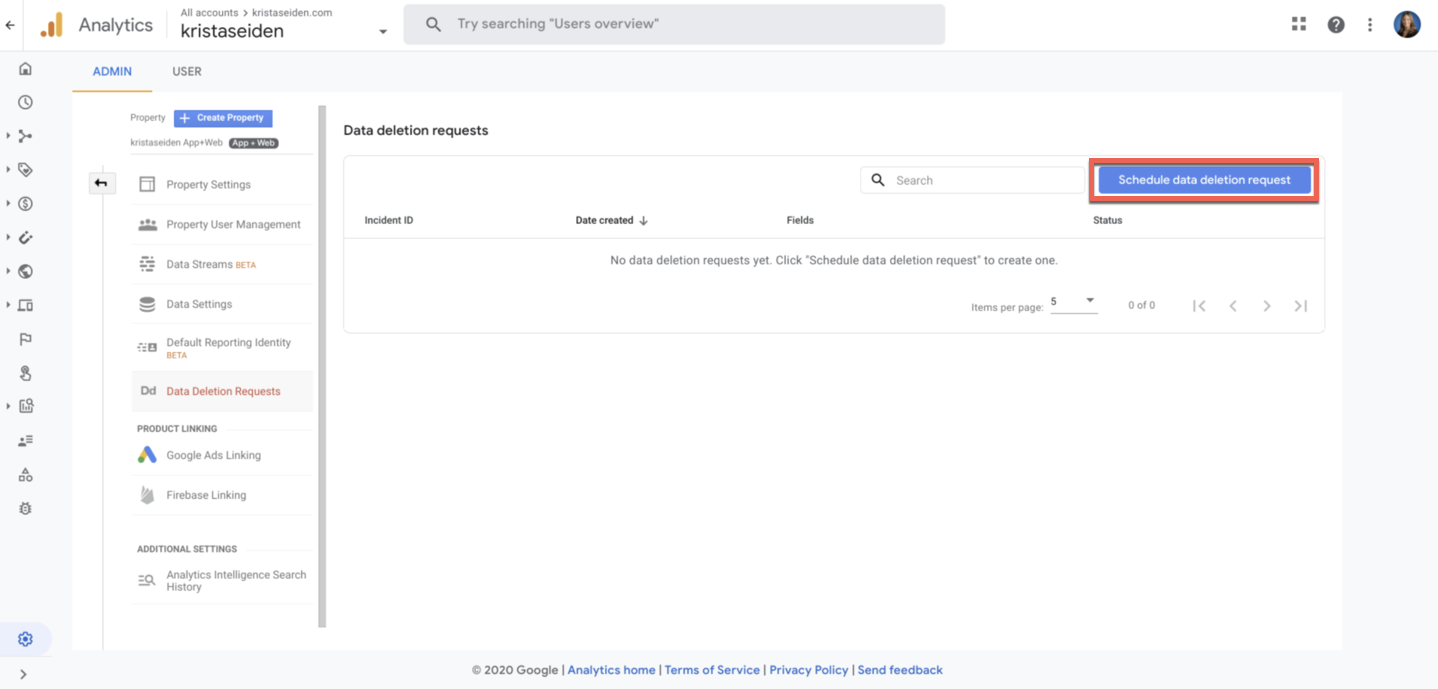Open the Realtime clock icon
The width and height of the screenshot is (1438, 689).
25,102
